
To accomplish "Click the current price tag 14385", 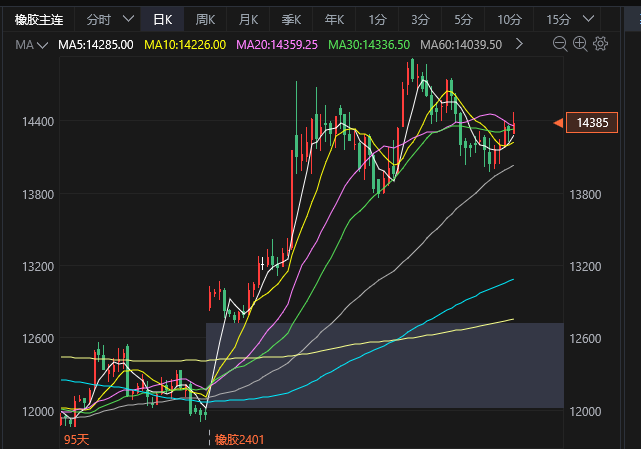I will click(x=592, y=122).
